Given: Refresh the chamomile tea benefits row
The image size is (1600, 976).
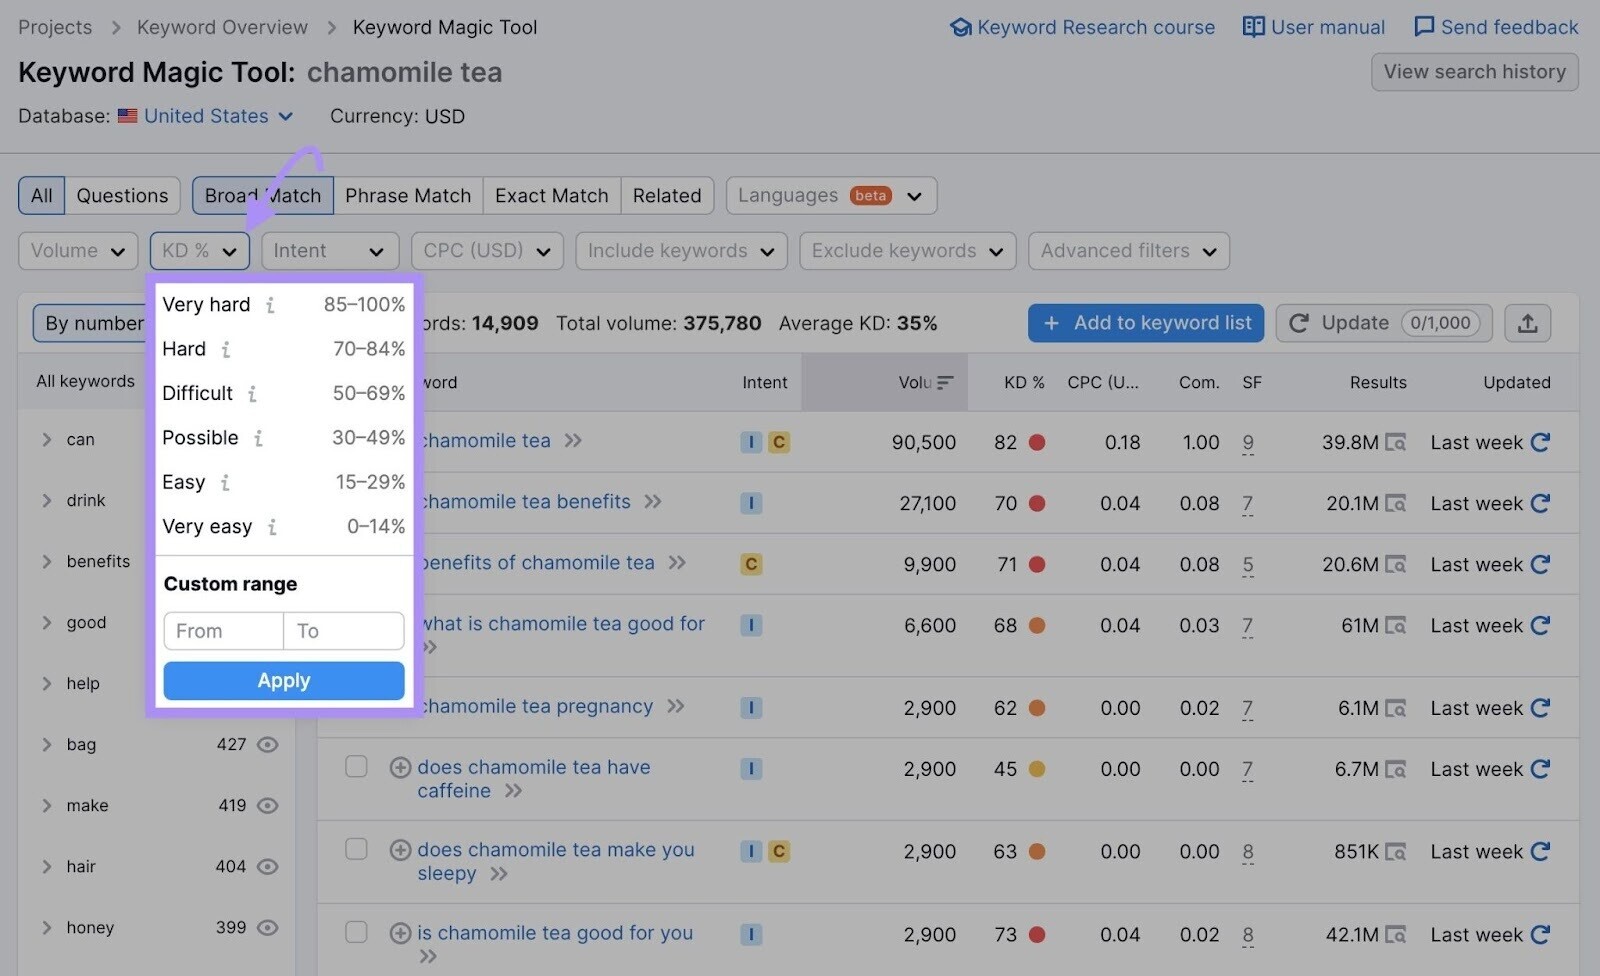Looking at the screenshot, I should [x=1540, y=503].
